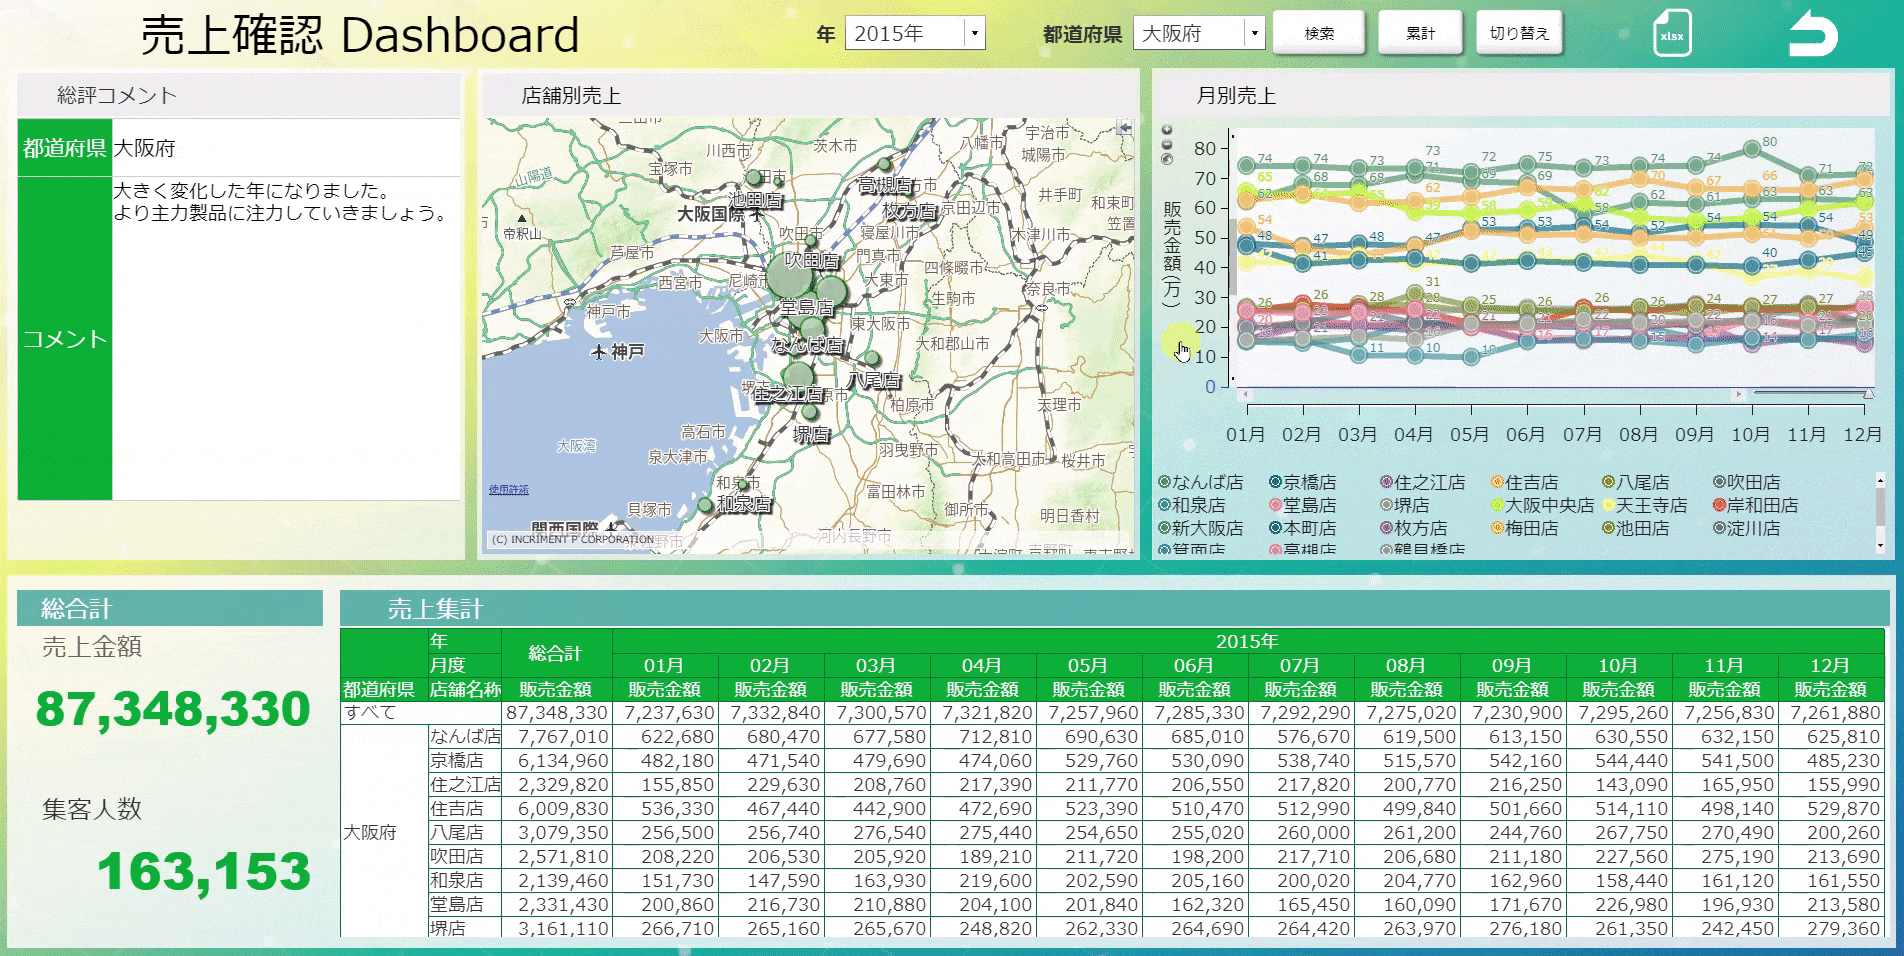The image size is (1904, 956).
Task: Click the green return arrow icon
Action: 1813,35
